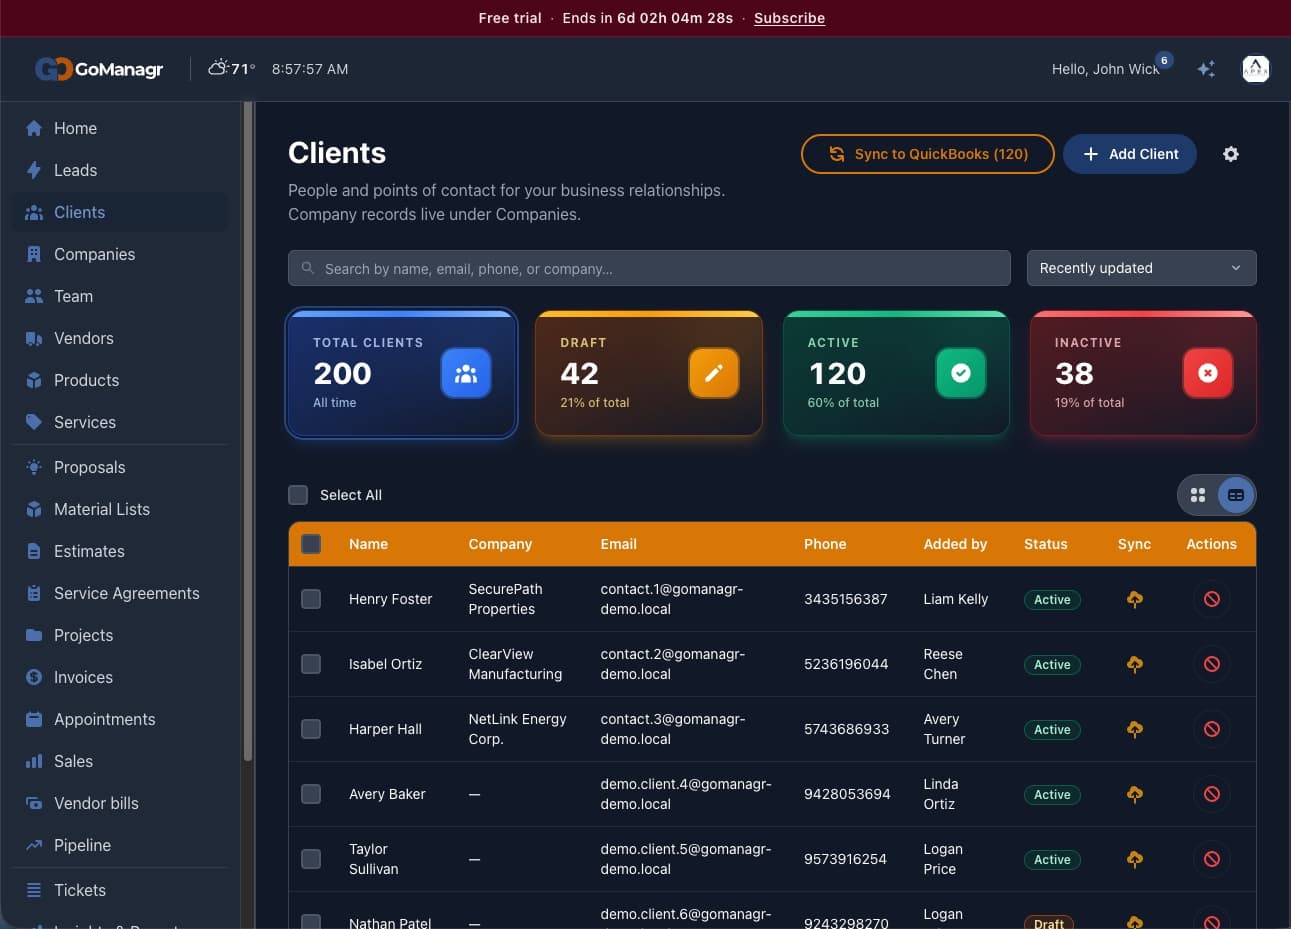Open Projects in sidebar

[x=120, y=635]
